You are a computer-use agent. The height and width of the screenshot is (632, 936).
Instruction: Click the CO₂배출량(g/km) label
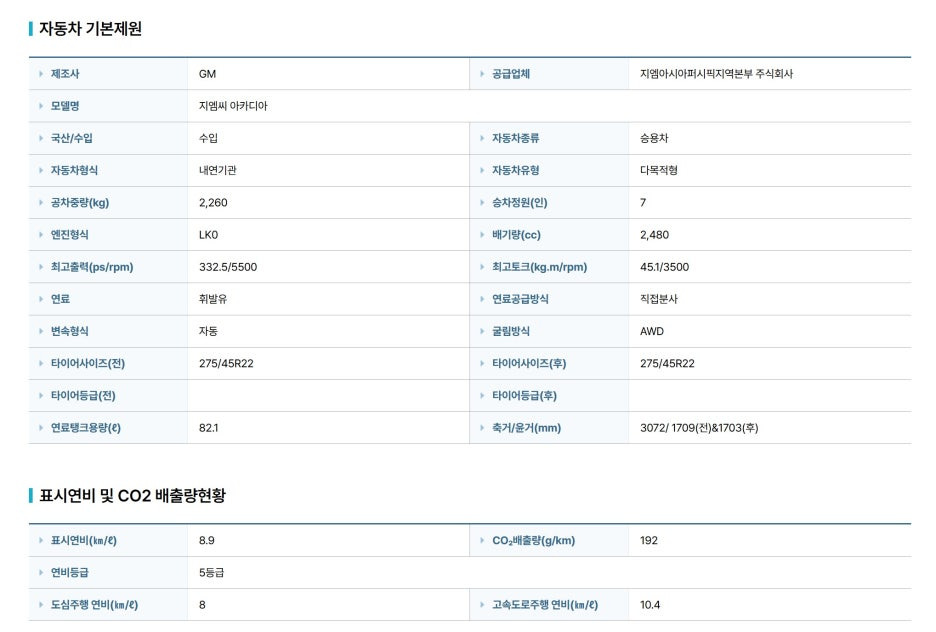pyautogui.click(x=533, y=541)
